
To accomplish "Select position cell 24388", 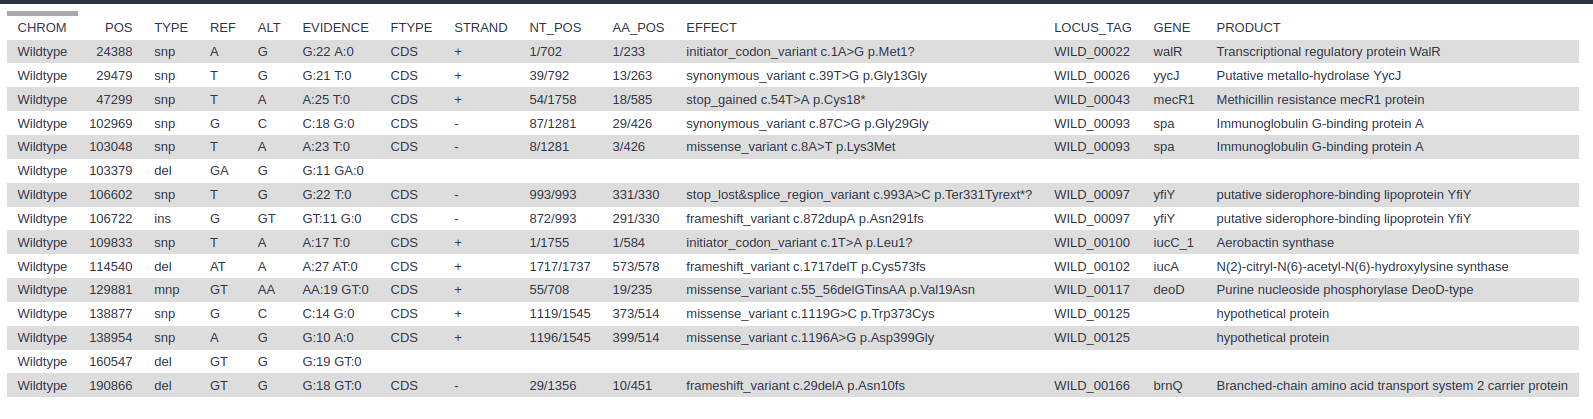I will click(x=114, y=52).
